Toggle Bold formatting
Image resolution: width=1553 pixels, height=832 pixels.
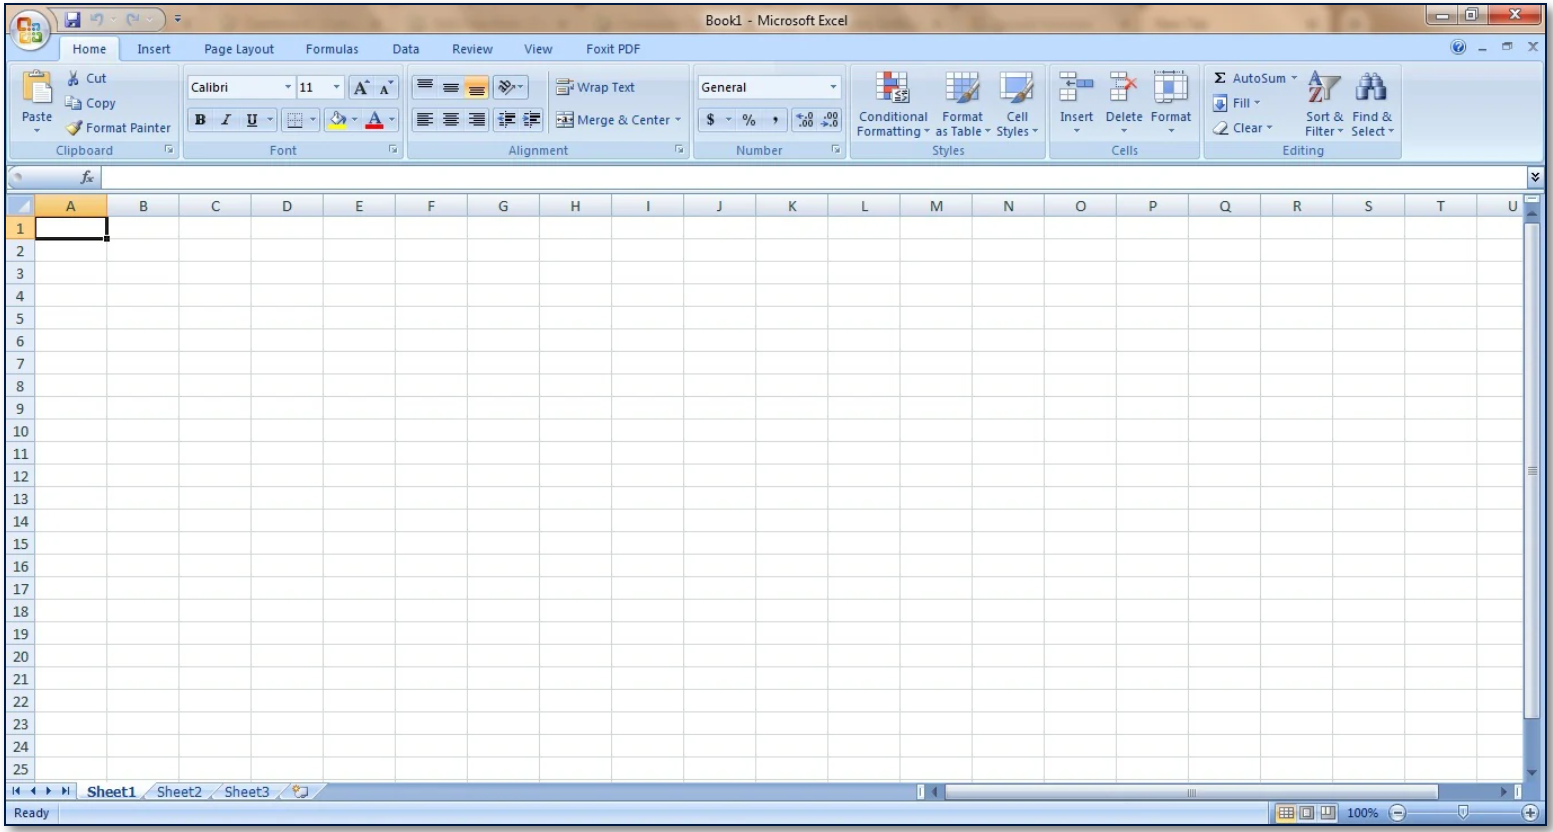[x=200, y=120]
